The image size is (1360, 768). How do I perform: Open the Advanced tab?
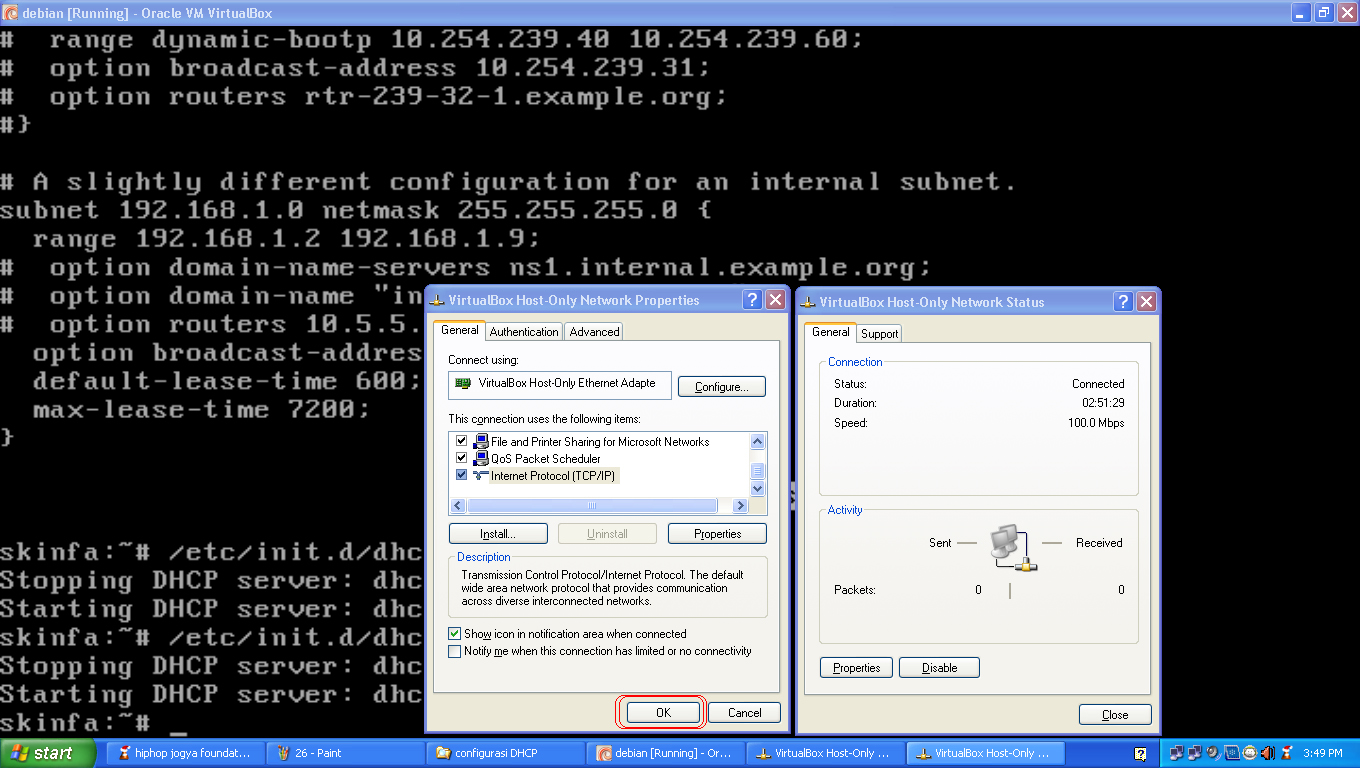[594, 332]
